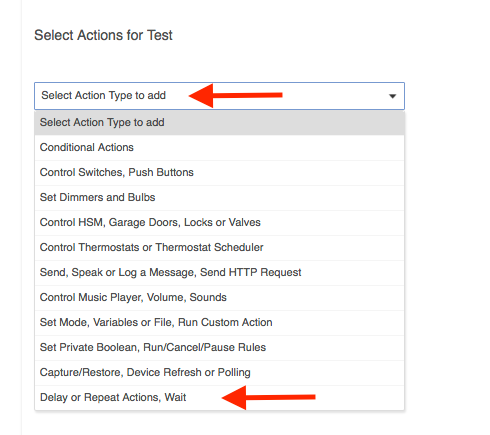Select Send, Speak or Log a Message option
The width and height of the screenshot is (490, 435).
(219, 272)
